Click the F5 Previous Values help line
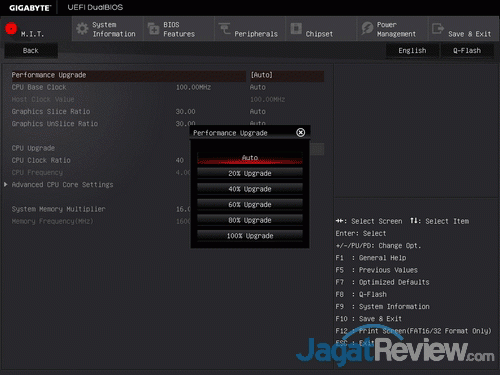Image resolution: width=500 pixels, height=375 pixels. (x=377, y=270)
